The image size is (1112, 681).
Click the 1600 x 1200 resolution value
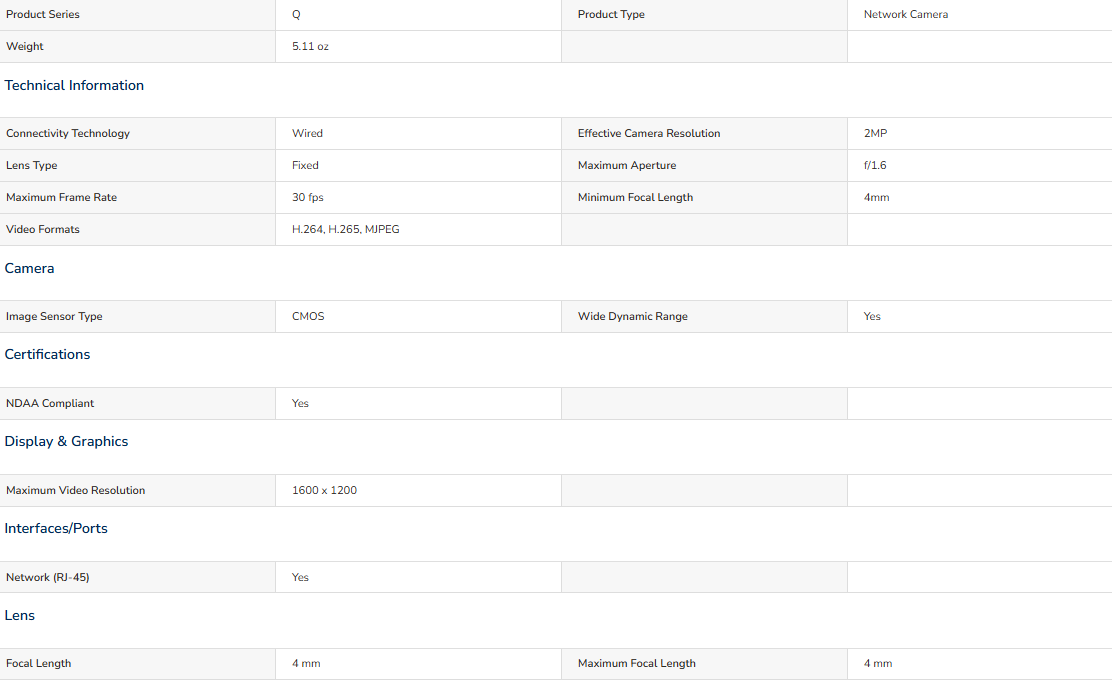point(324,491)
